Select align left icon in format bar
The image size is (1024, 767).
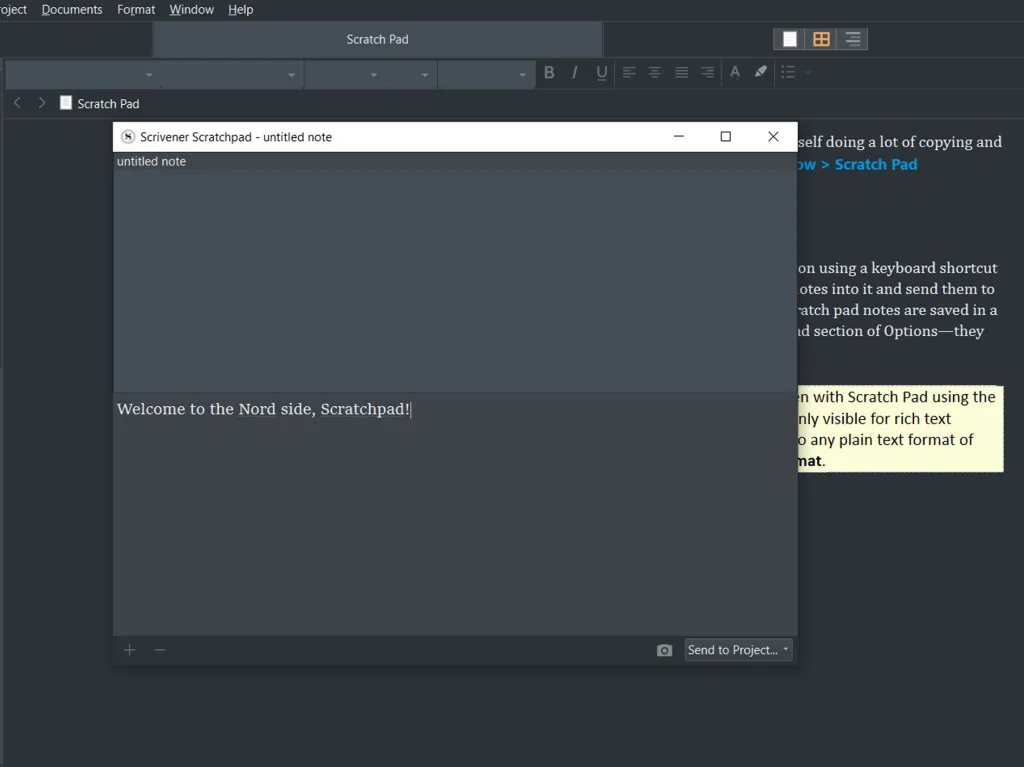[628, 72]
